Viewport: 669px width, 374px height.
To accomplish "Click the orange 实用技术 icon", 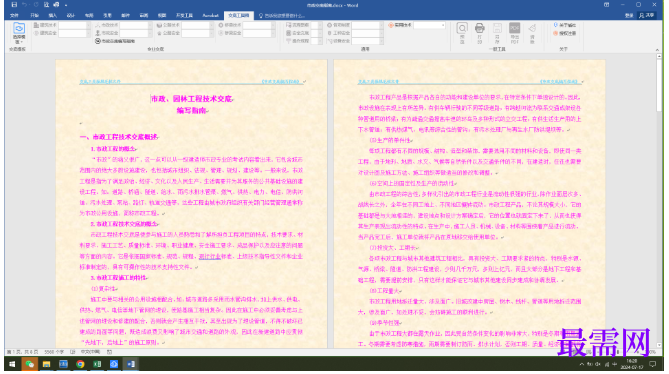I will click(x=391, y=25).
